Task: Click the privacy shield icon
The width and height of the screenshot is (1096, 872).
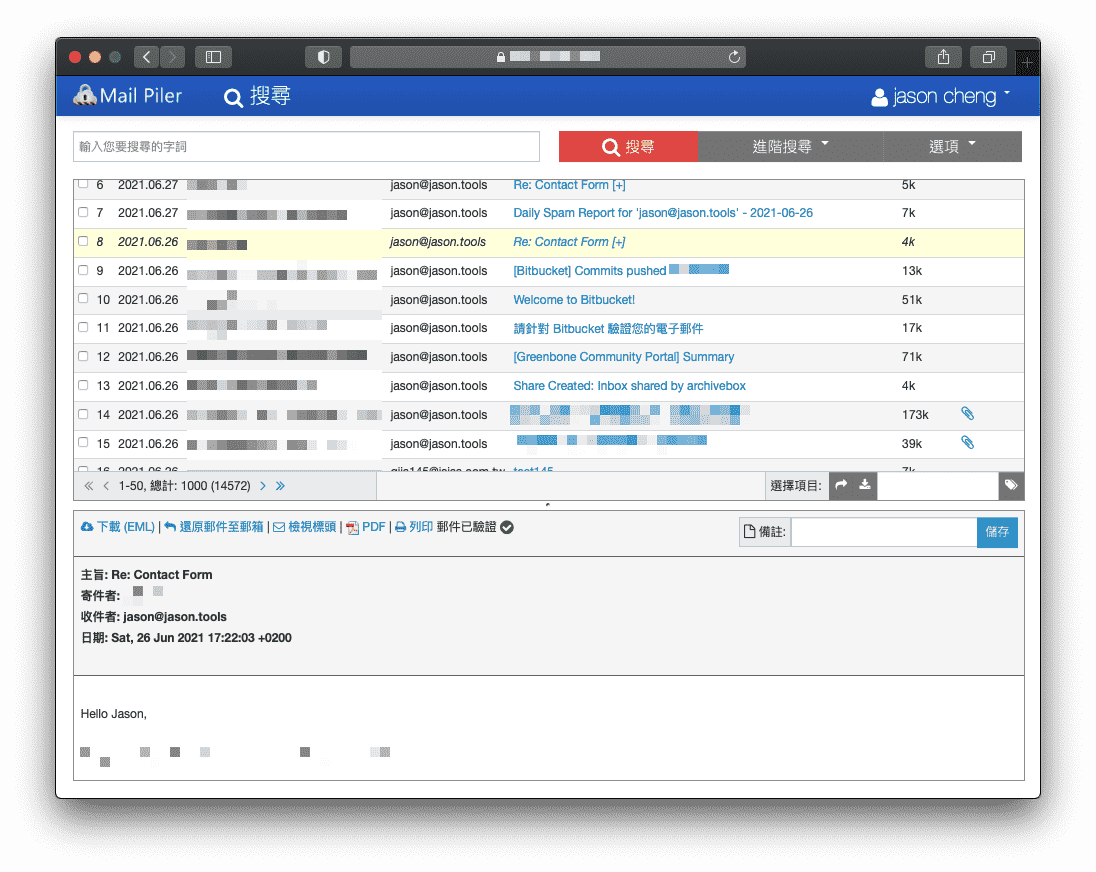Action: point(324,57)
